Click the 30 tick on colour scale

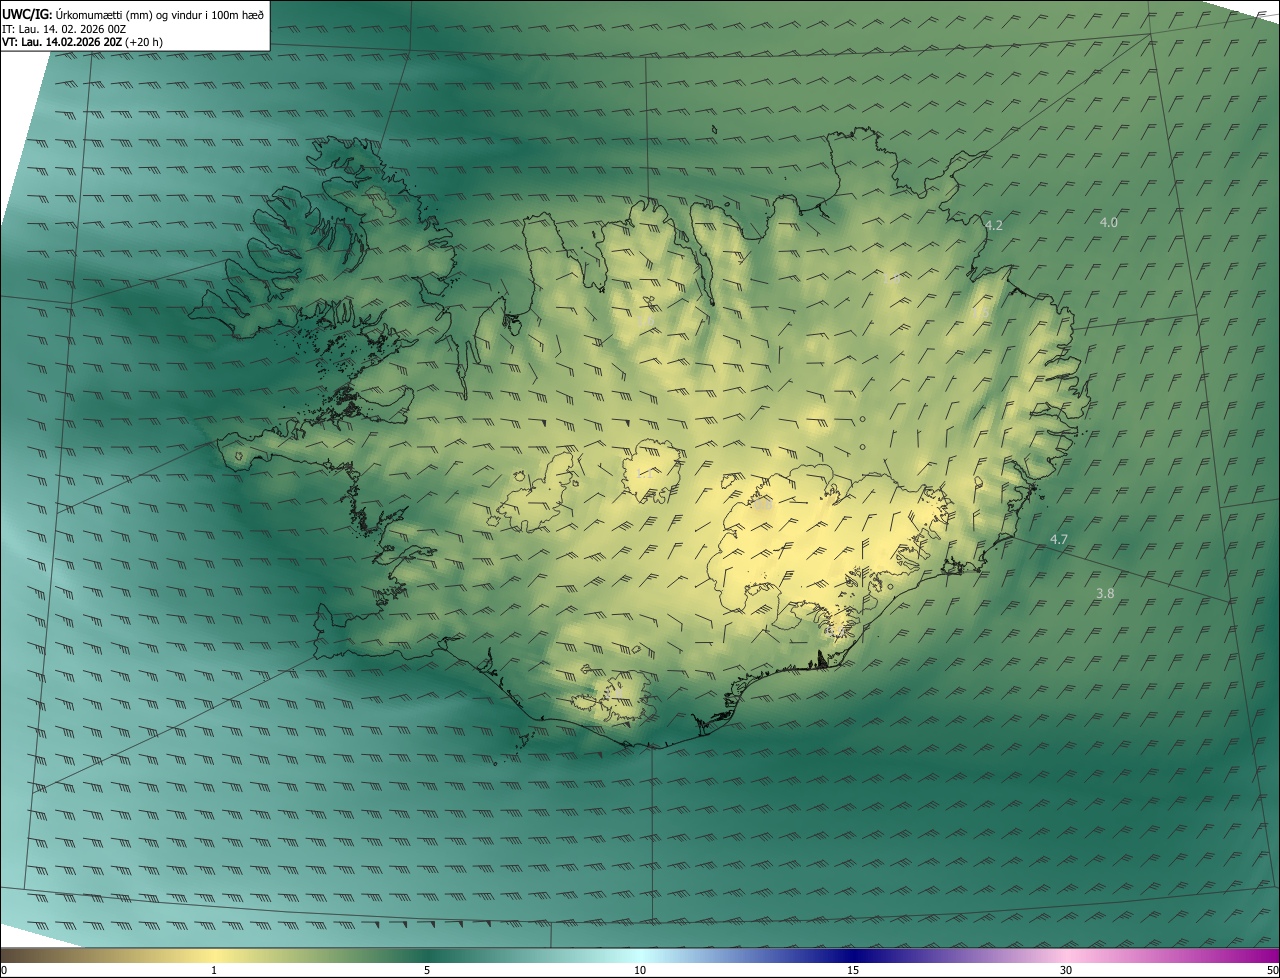(x=1066, y=970)
